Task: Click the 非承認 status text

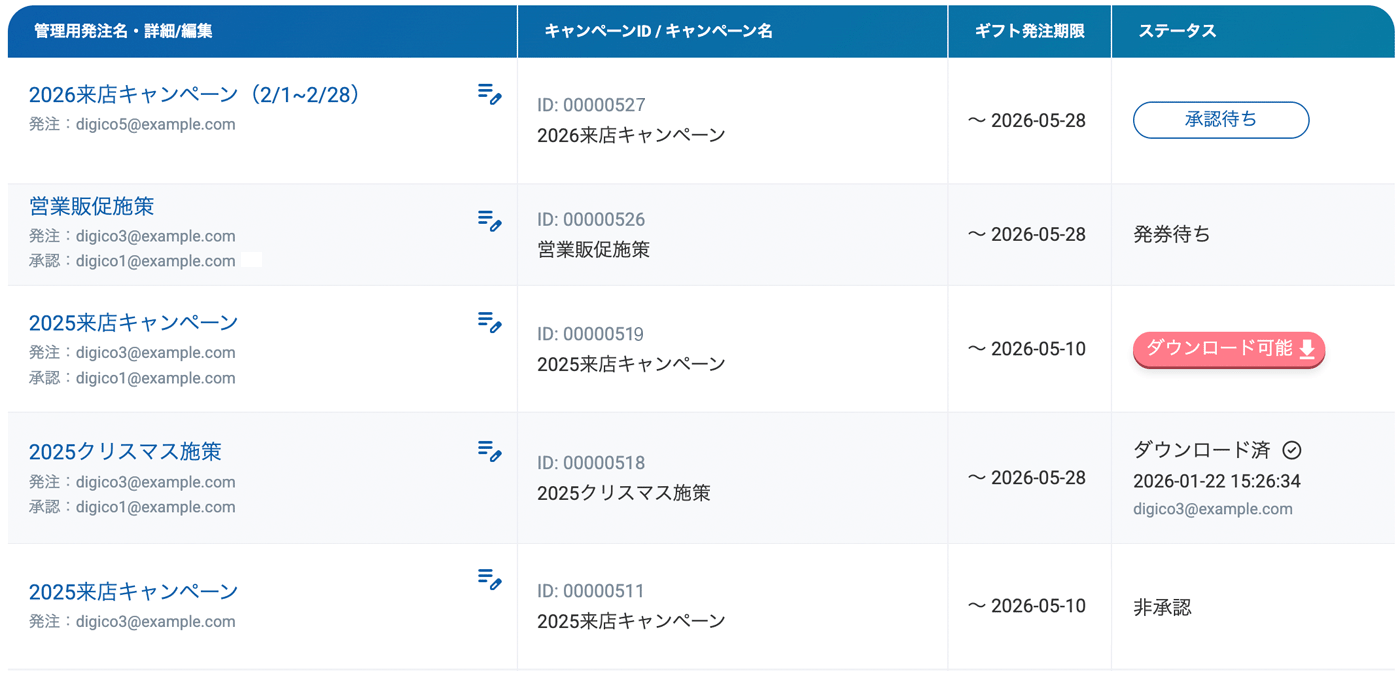Action: pos(1162,607)
